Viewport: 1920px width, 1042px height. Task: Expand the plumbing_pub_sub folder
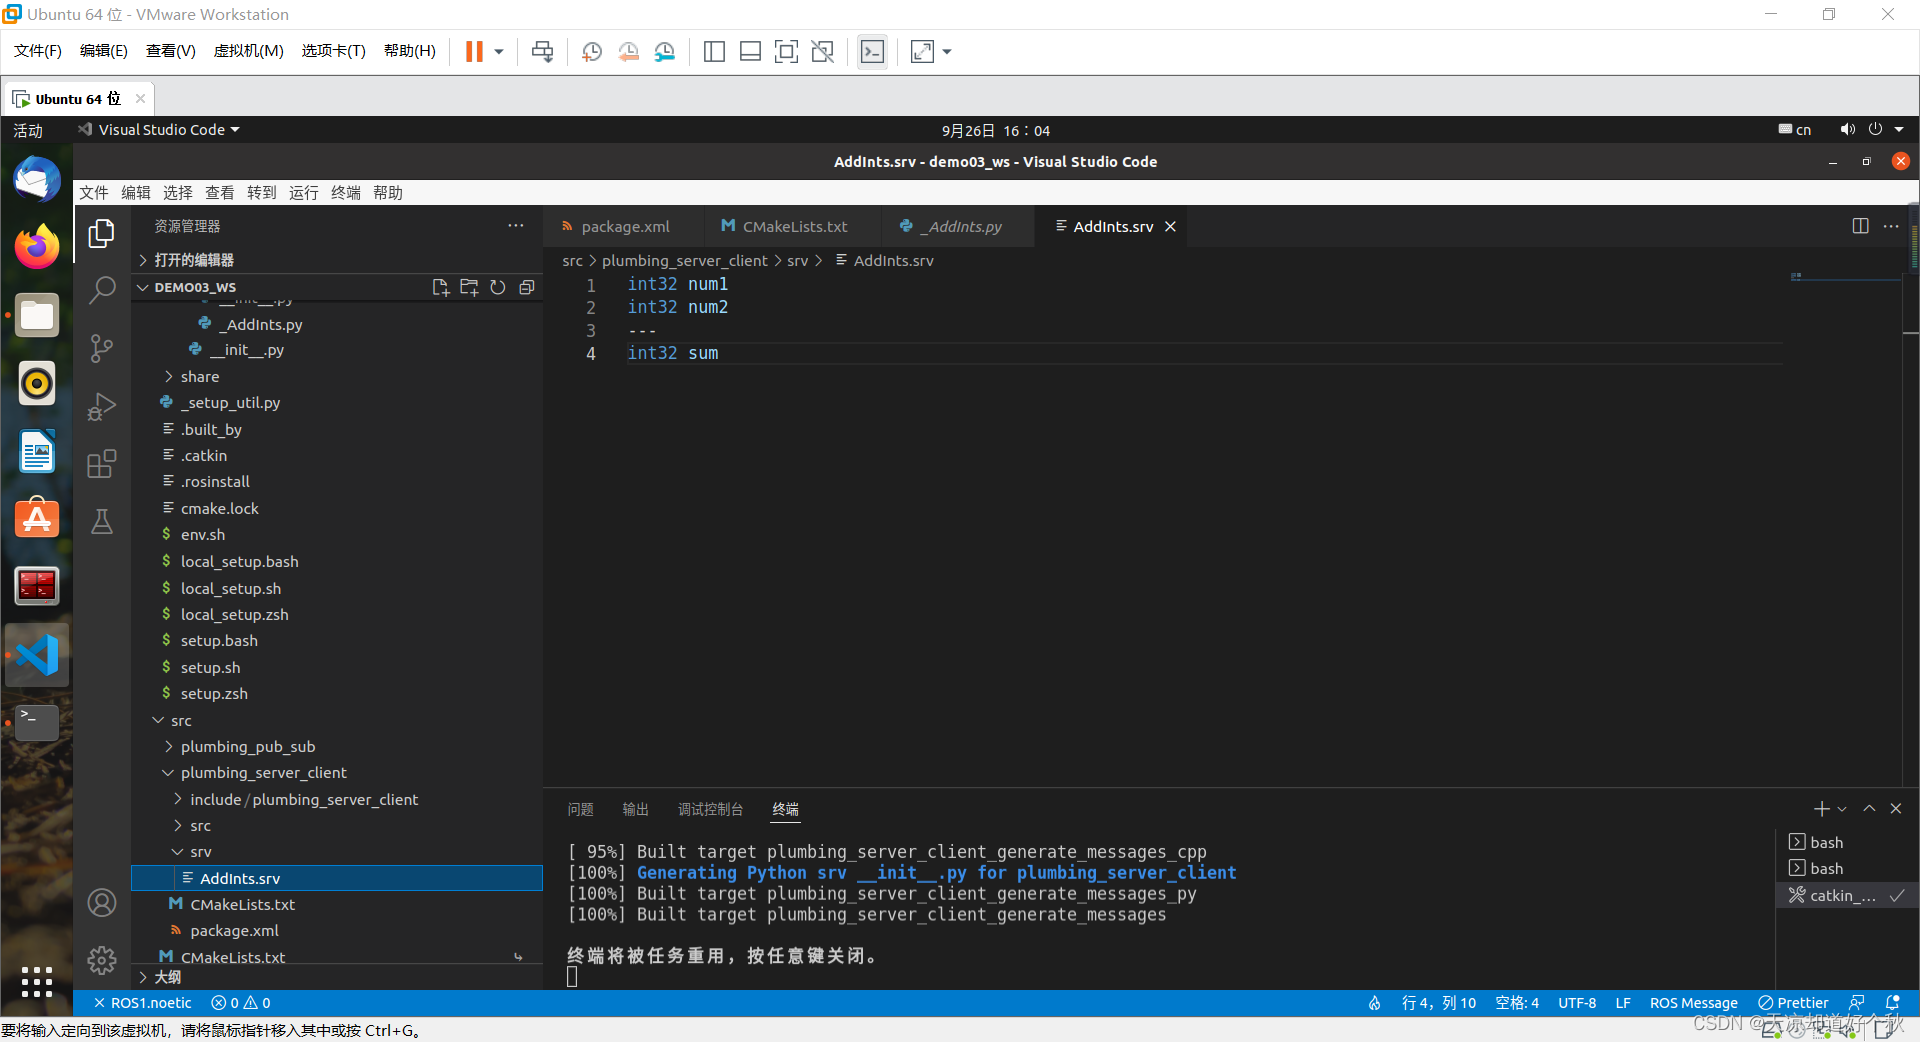click(248, 747)
